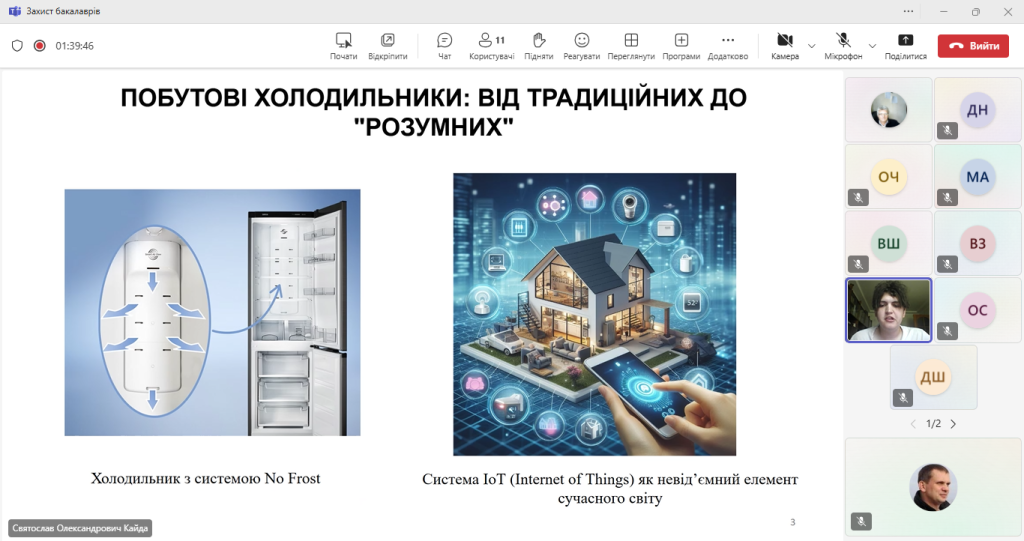Image resolution: width=1024 pixels, height=541 pixels.
Task: Unmute the Мікрофон
Action: (843, 46)
